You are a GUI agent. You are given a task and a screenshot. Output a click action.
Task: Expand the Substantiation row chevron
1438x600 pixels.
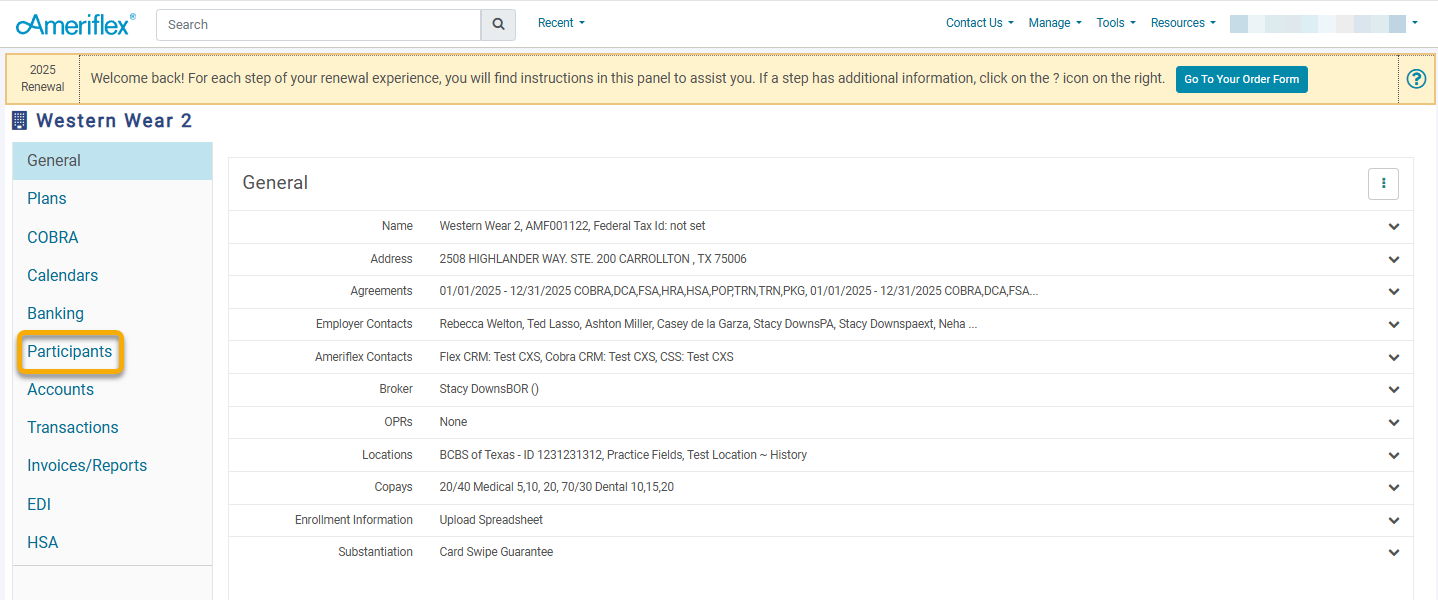[1394, 553]
